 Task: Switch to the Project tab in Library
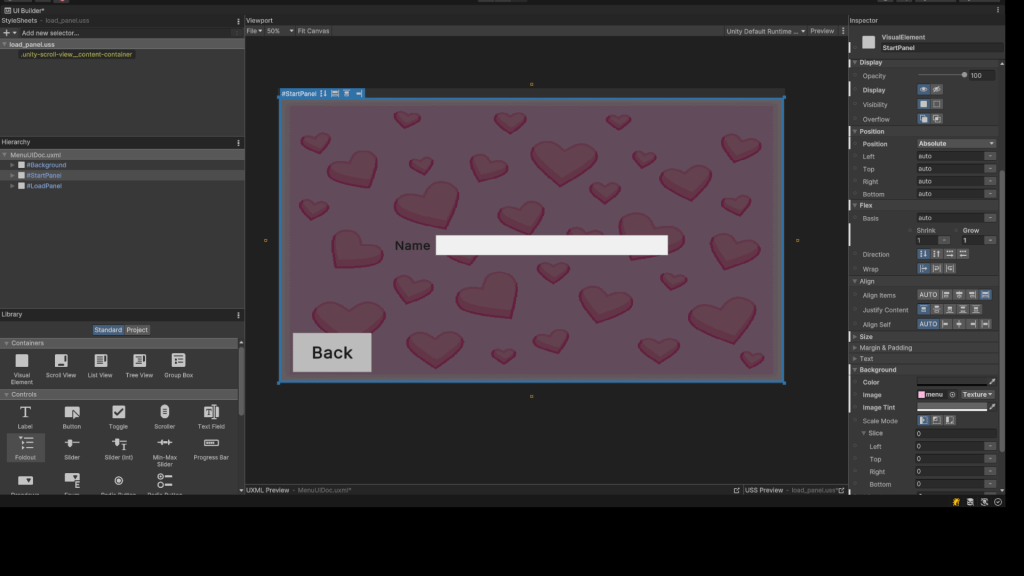point(137,330)
